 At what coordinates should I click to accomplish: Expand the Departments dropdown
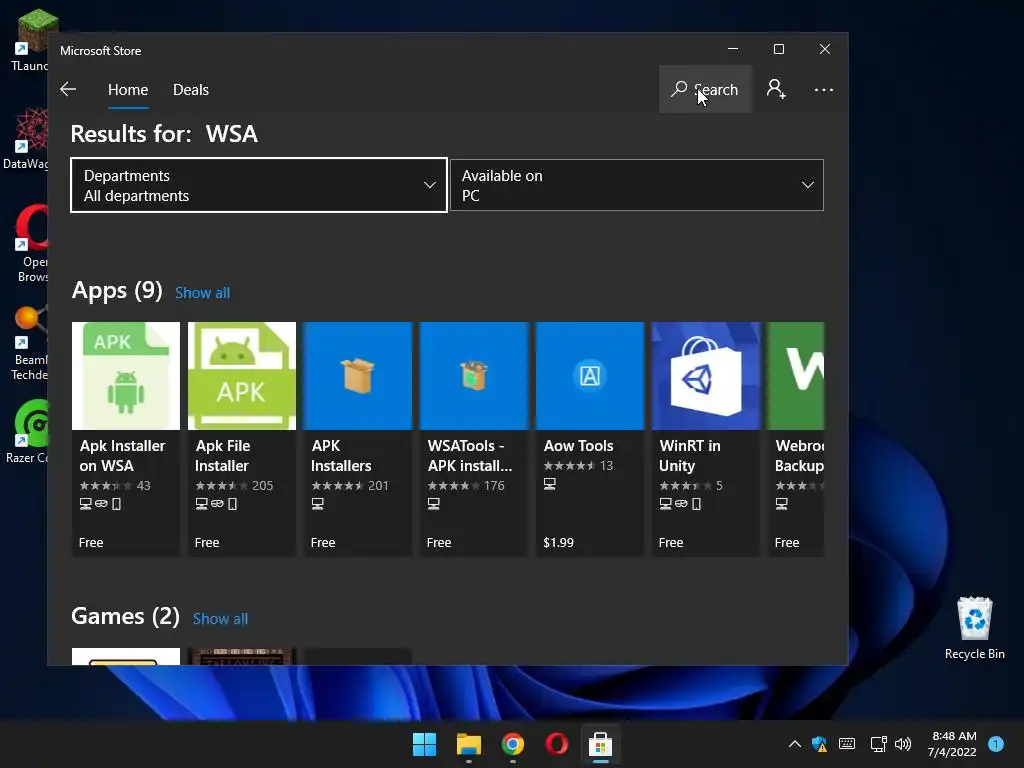click(259, 185)
